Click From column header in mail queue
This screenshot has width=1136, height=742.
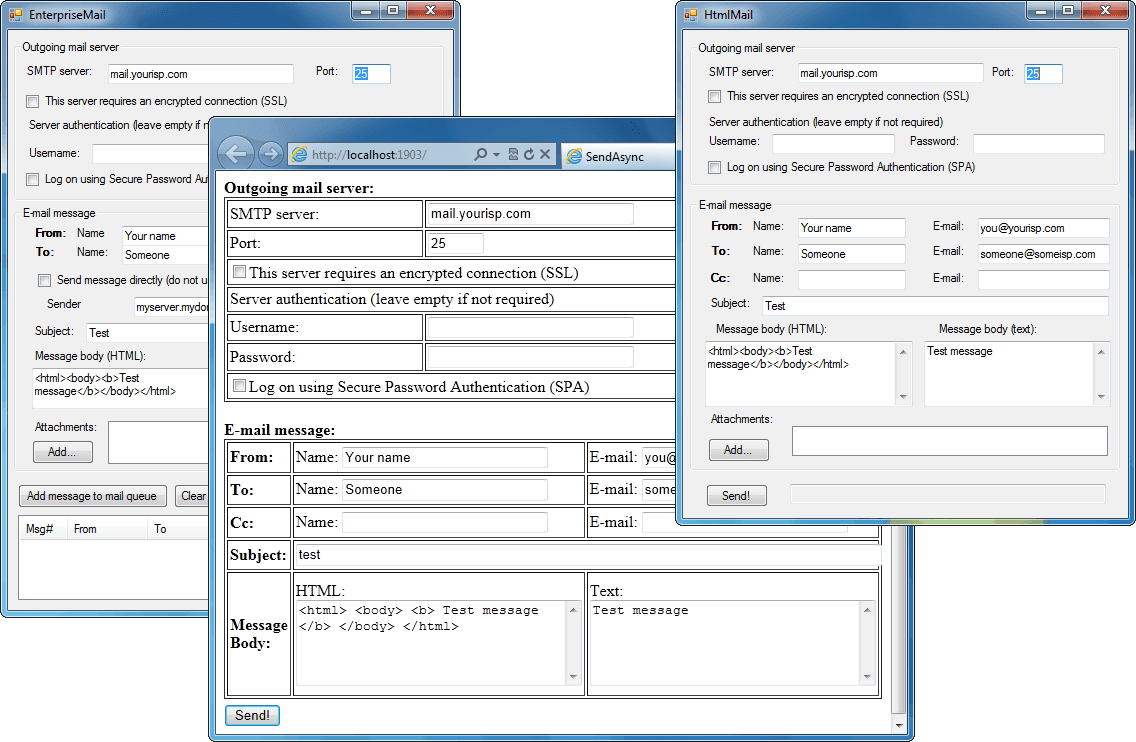pyautogui.click(x=106, y=529)
